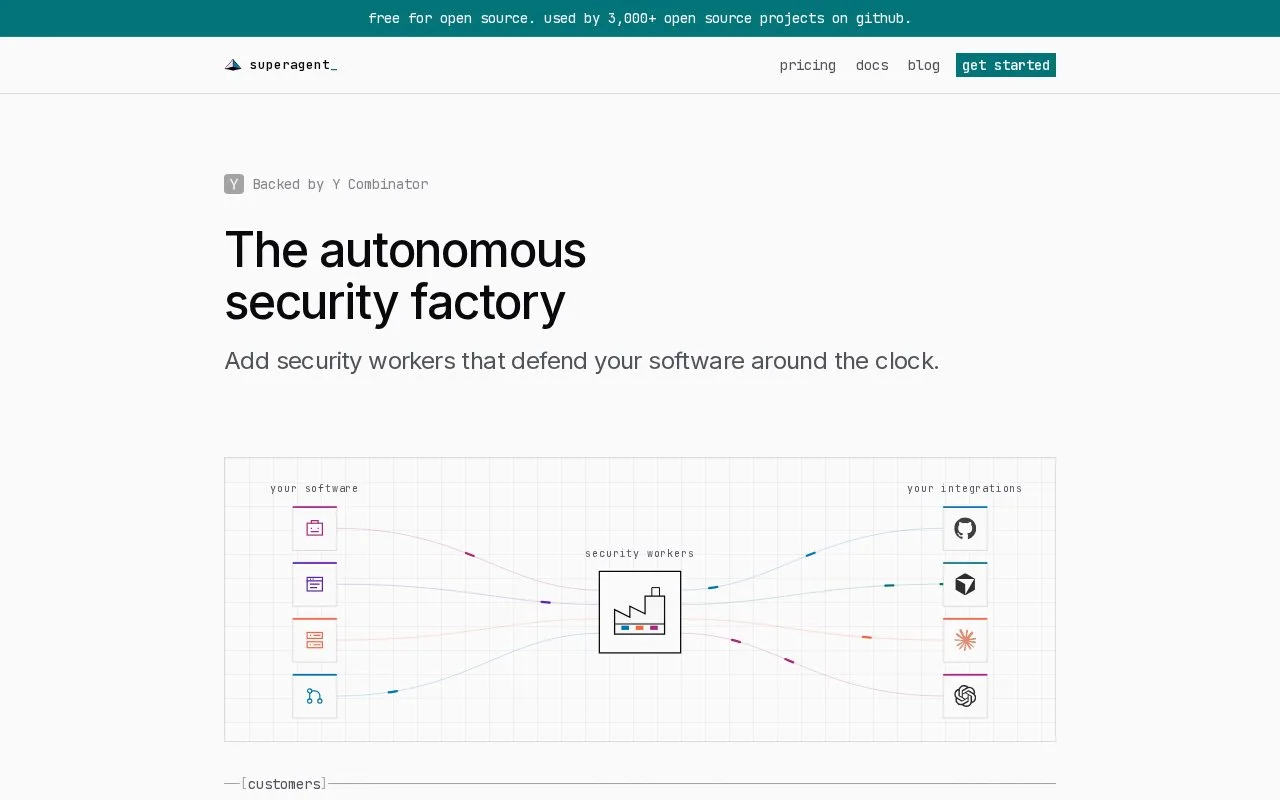This screenshot has width=1280, height=800.
Task: Click the get started button
Action: pyautogui.click(x=1006, y=65)
